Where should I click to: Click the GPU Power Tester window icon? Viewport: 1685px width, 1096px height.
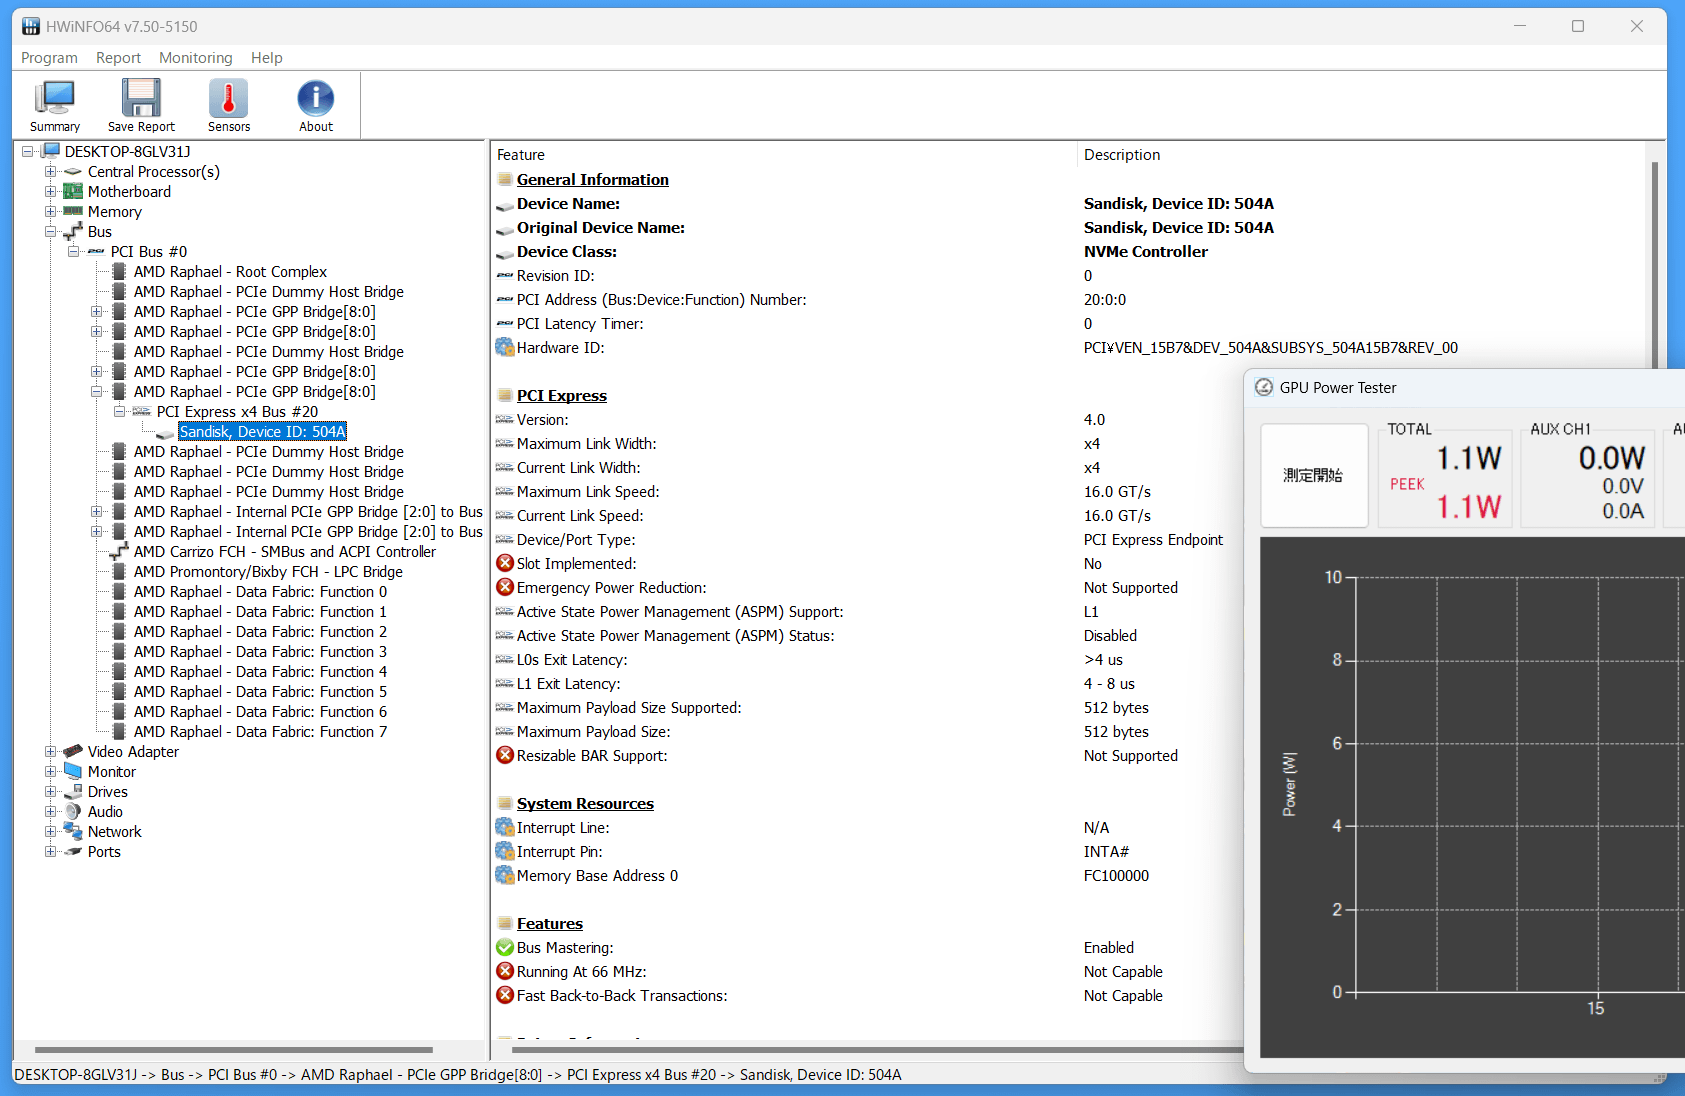(1264, 388)
